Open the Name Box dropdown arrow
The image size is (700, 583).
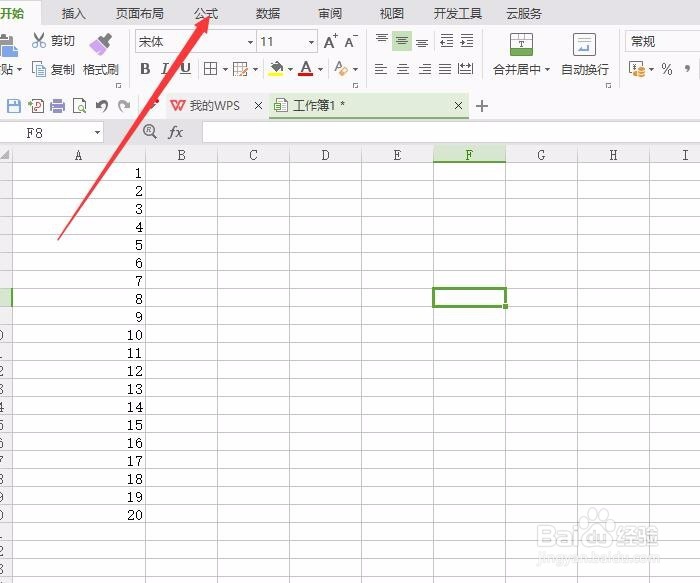coord(97,133)
